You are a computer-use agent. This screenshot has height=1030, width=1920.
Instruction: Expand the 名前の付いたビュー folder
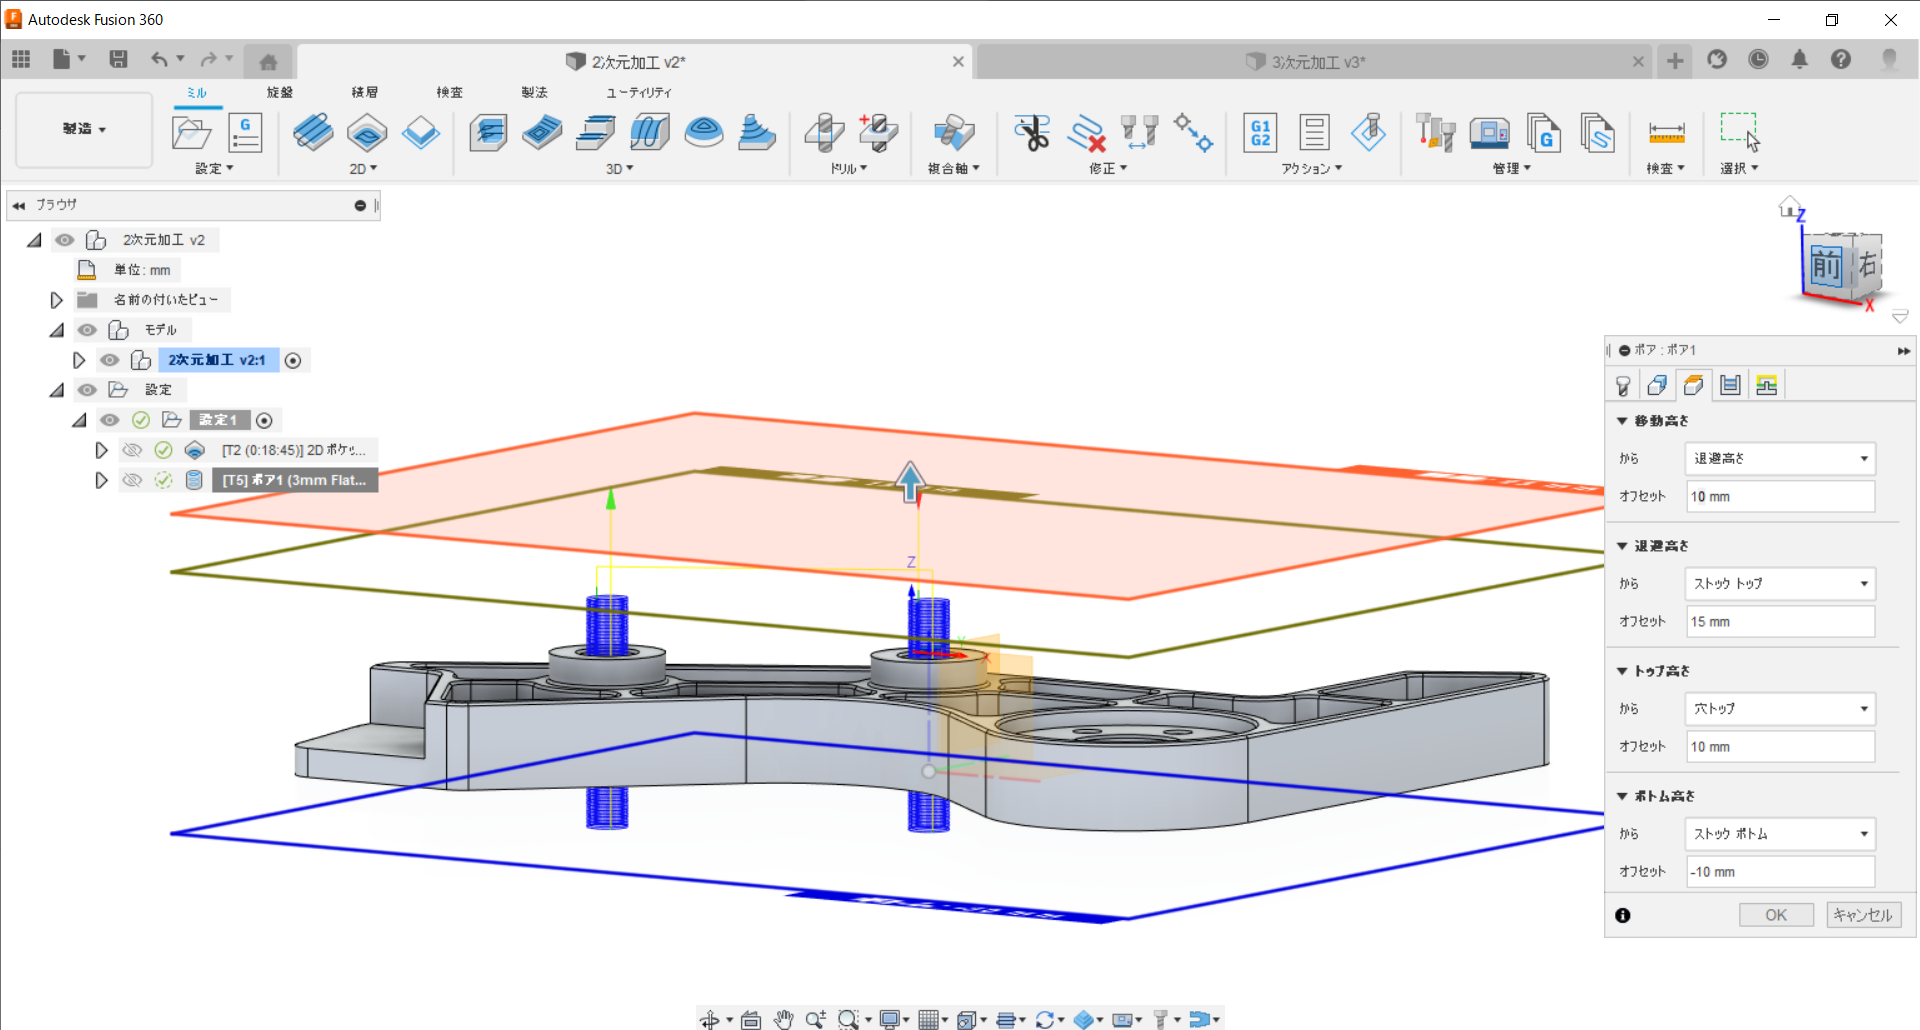57,300
